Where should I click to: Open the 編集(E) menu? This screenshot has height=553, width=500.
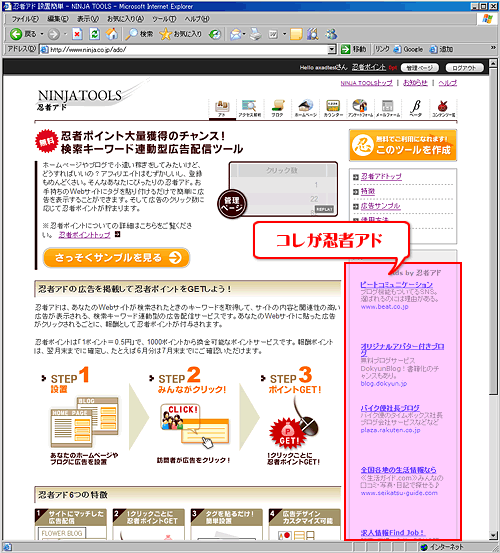click(x=58, y=19)
